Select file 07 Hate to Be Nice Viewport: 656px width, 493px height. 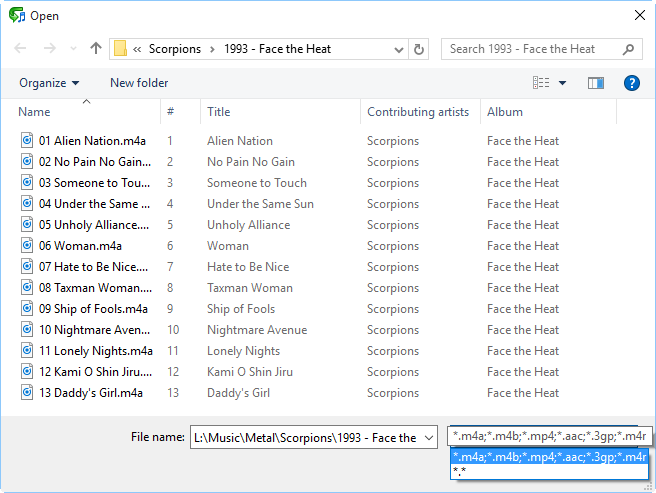tap(93, 267)
